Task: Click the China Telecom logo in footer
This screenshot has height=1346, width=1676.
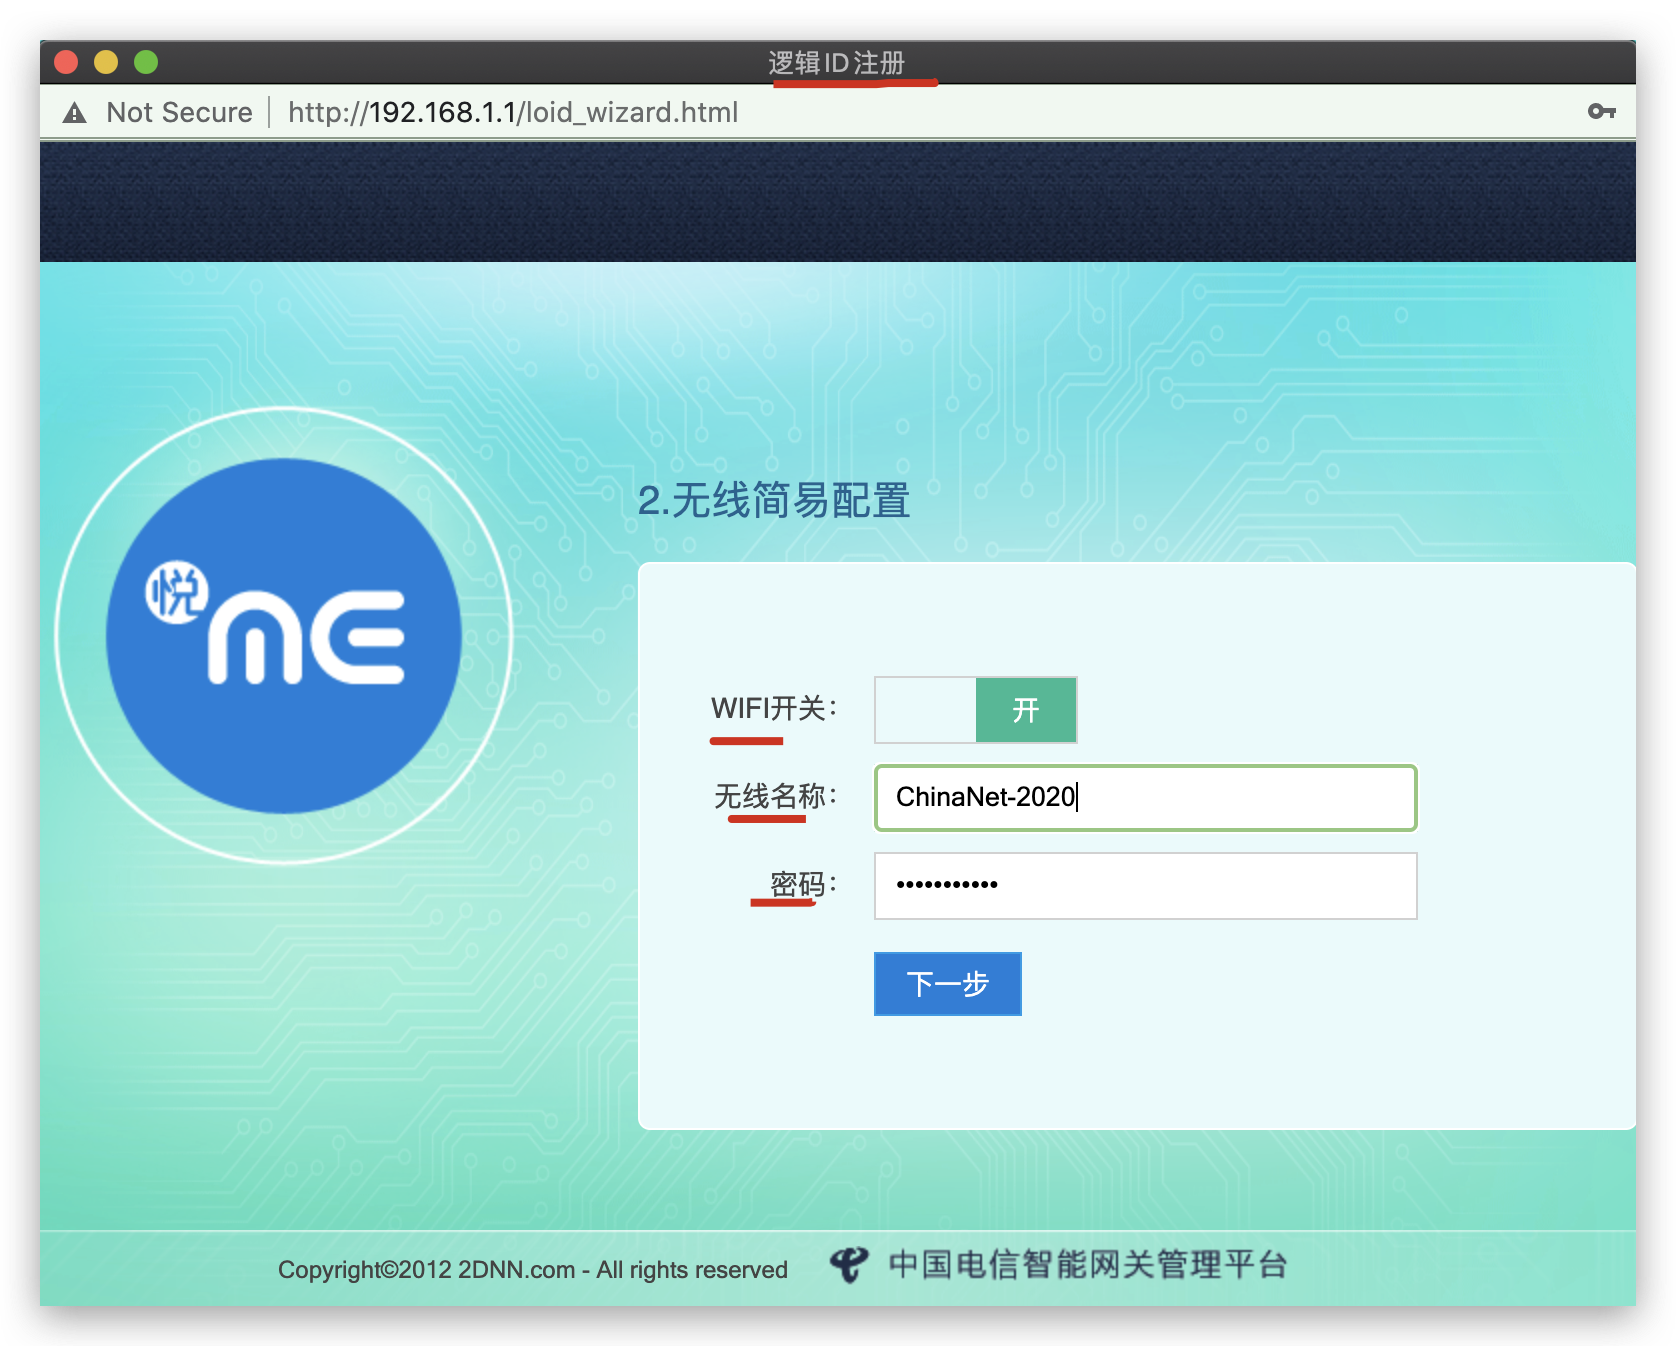Action: tap(848, 1265)
